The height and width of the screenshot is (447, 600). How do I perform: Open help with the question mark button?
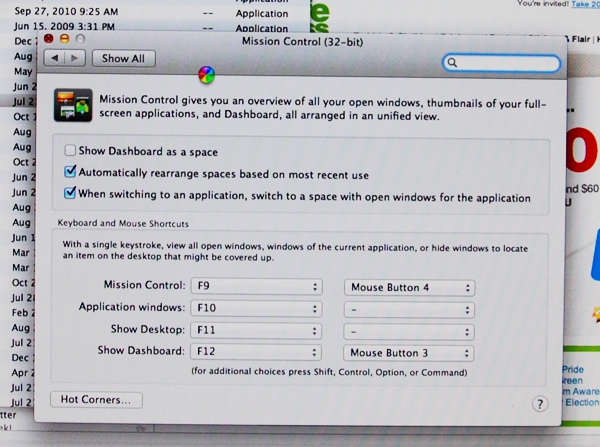[x=540, y=404]
